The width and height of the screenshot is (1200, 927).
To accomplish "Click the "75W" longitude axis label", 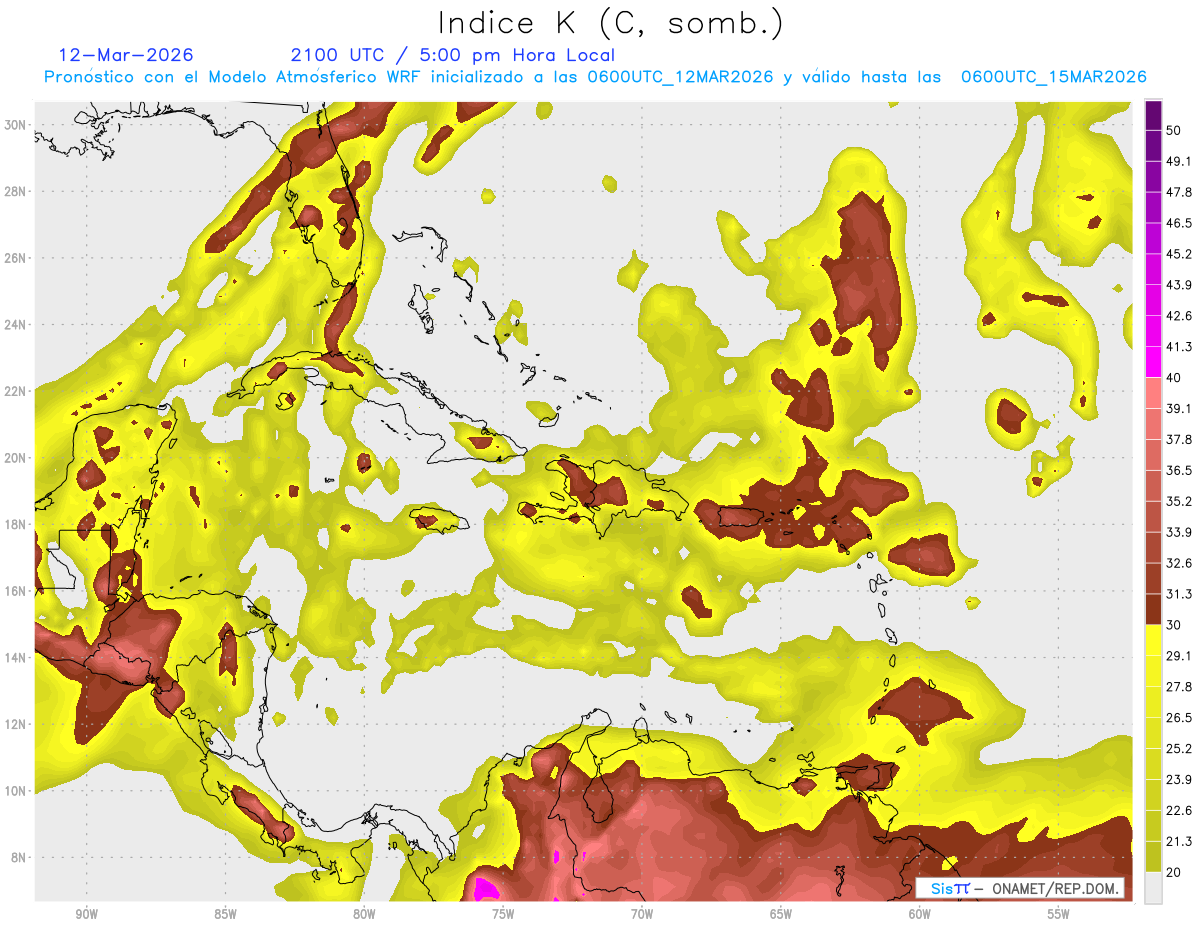I will pyautogui.click(x=503, y=914).
